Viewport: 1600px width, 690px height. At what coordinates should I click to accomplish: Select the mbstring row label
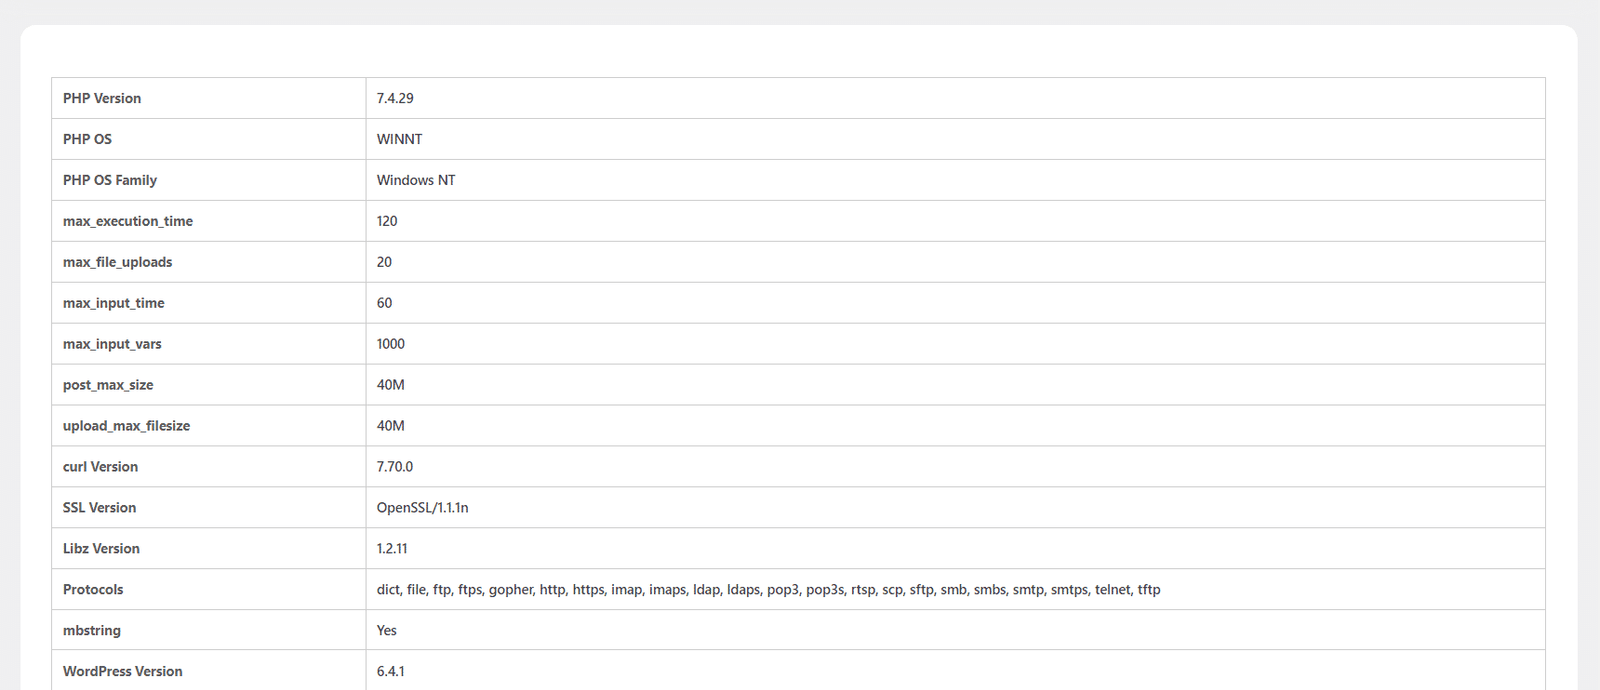92,631
